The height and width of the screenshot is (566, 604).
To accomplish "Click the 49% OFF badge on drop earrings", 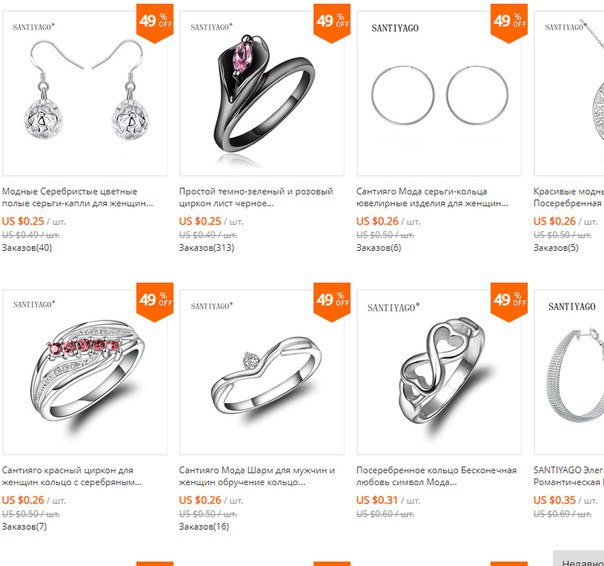I will [x=155, y=23].
